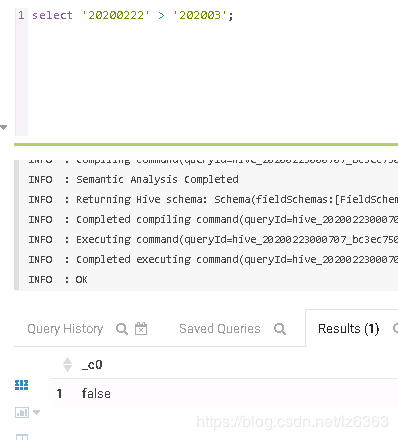
Task: Show results in grid view
Action: tap(22, 385)
